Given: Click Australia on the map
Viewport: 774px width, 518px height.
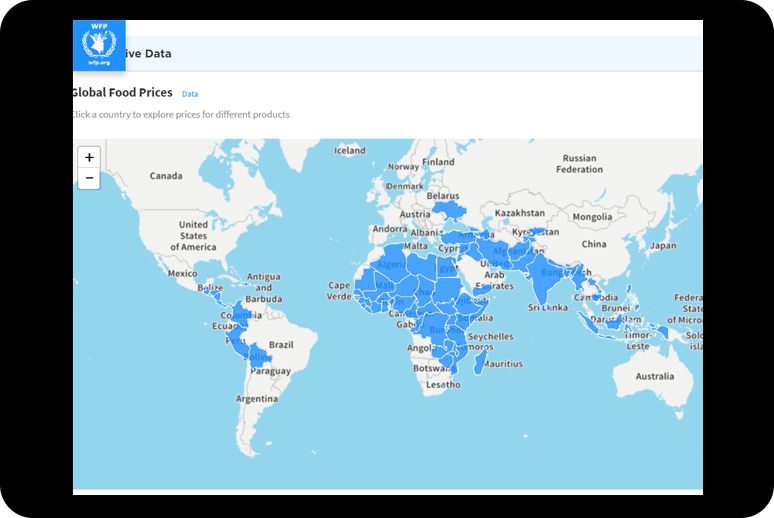Looking at the screenshot, I should pyautogui.click(x=654, y=376).
